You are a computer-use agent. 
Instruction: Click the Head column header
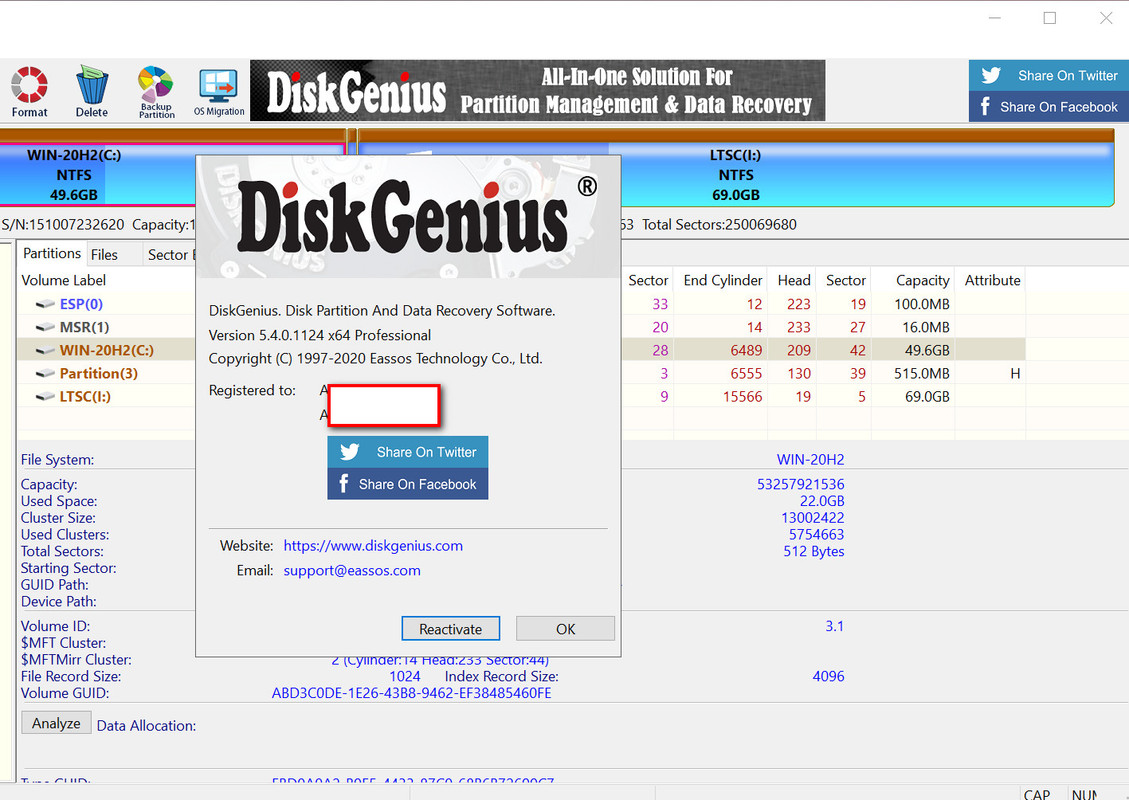[x=793, y=280]
